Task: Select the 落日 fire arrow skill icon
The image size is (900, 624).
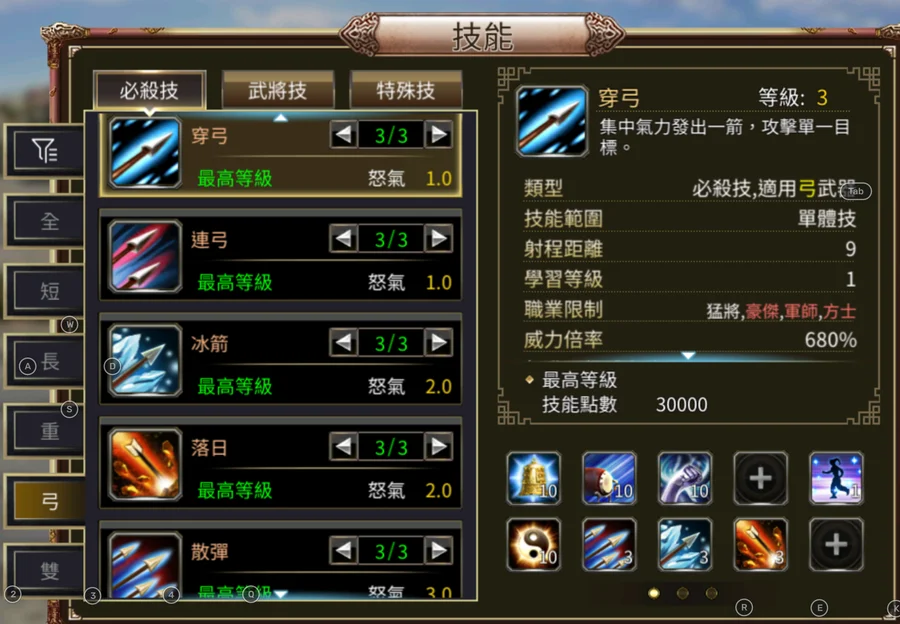Action: [145, 464]
